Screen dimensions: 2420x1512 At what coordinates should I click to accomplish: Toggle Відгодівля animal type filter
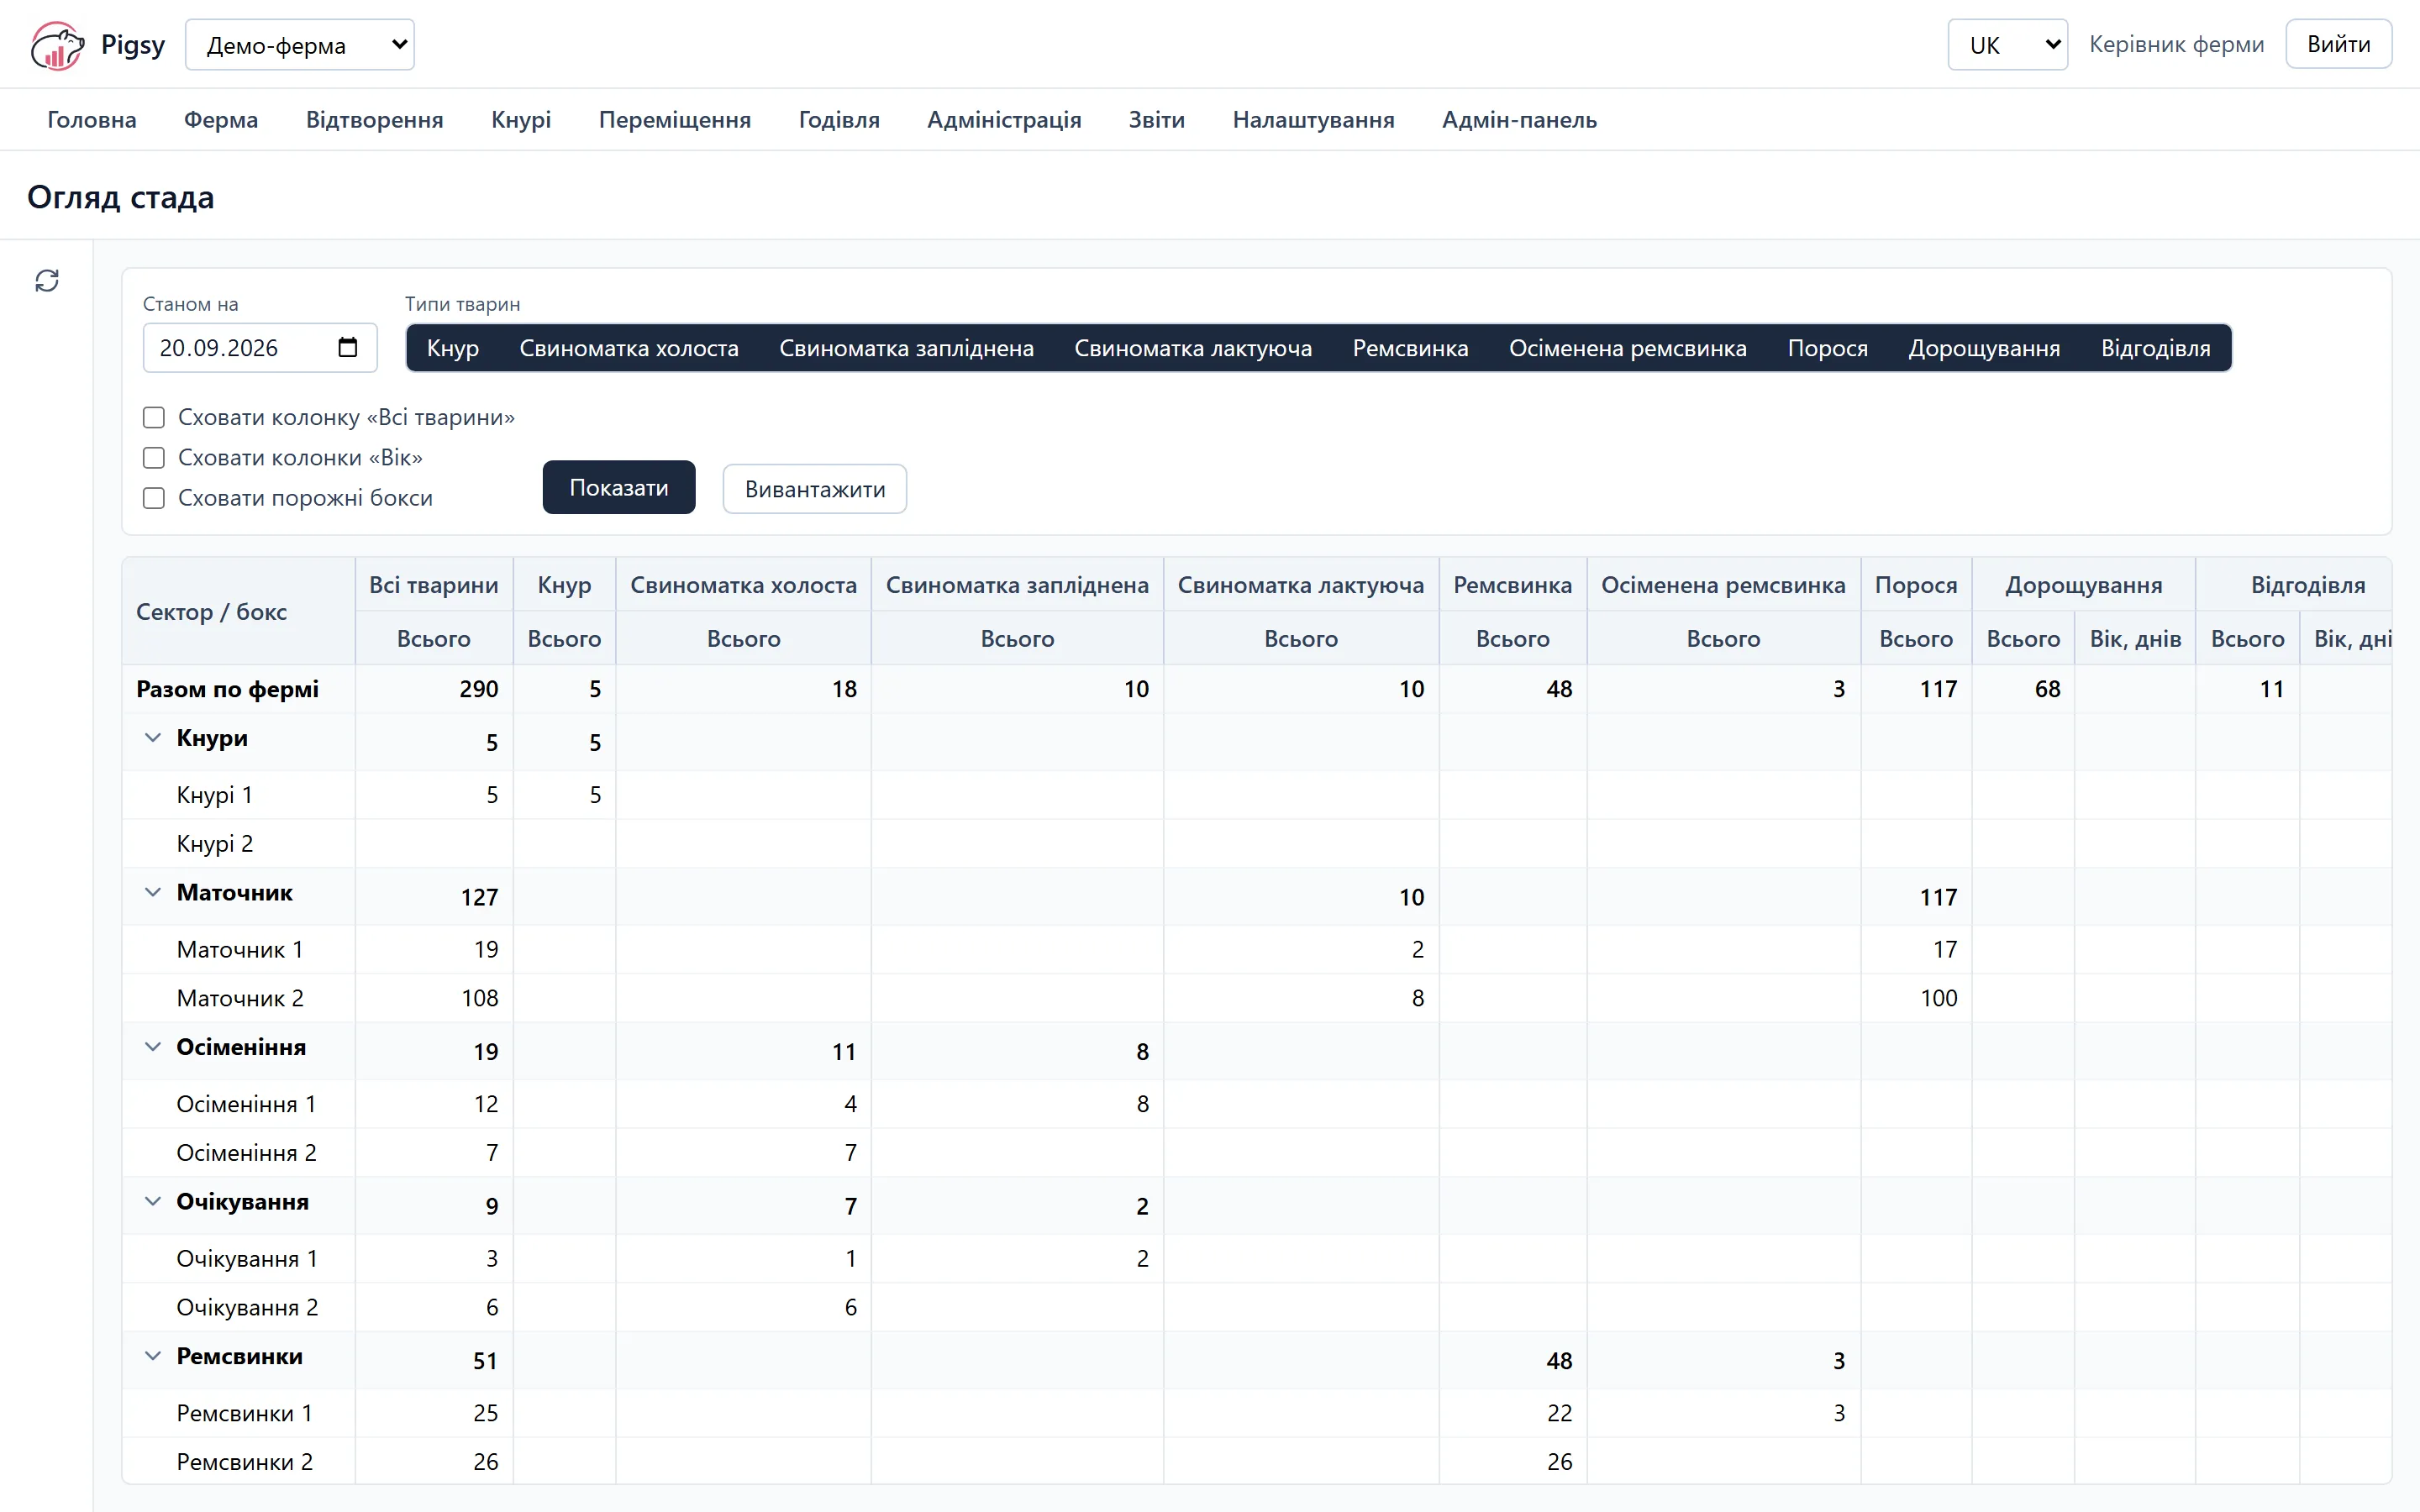2155,348
